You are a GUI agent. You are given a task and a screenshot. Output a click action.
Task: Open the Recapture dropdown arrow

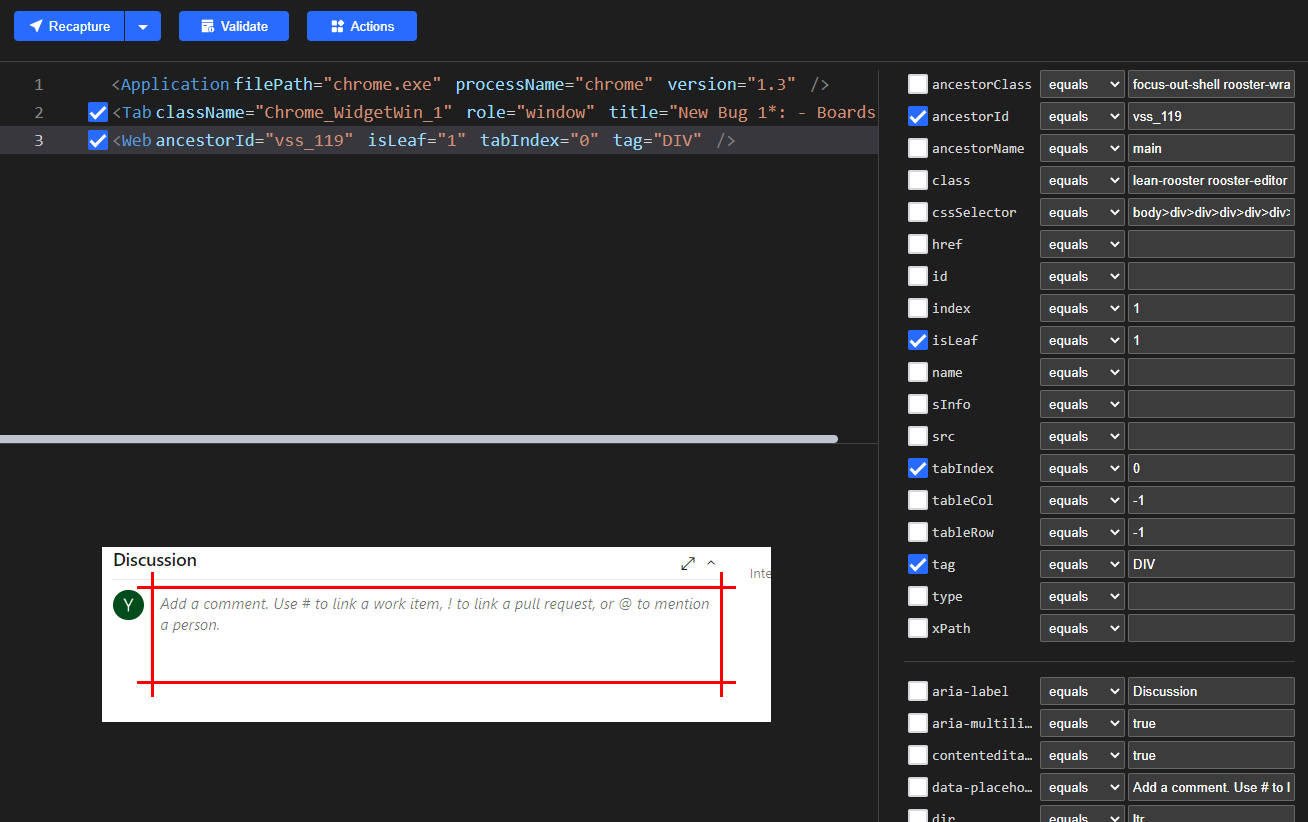[x=143, y=26]
